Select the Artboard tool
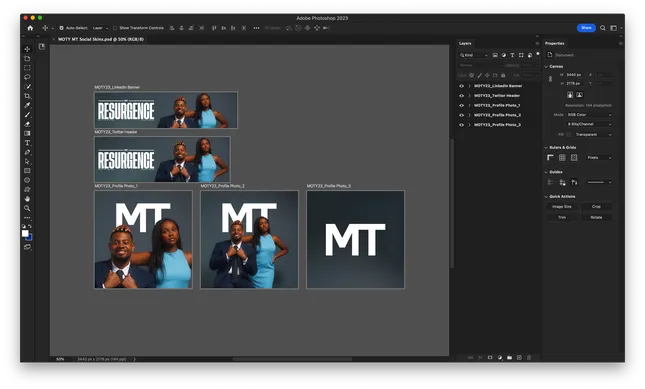 click(27, 58)
